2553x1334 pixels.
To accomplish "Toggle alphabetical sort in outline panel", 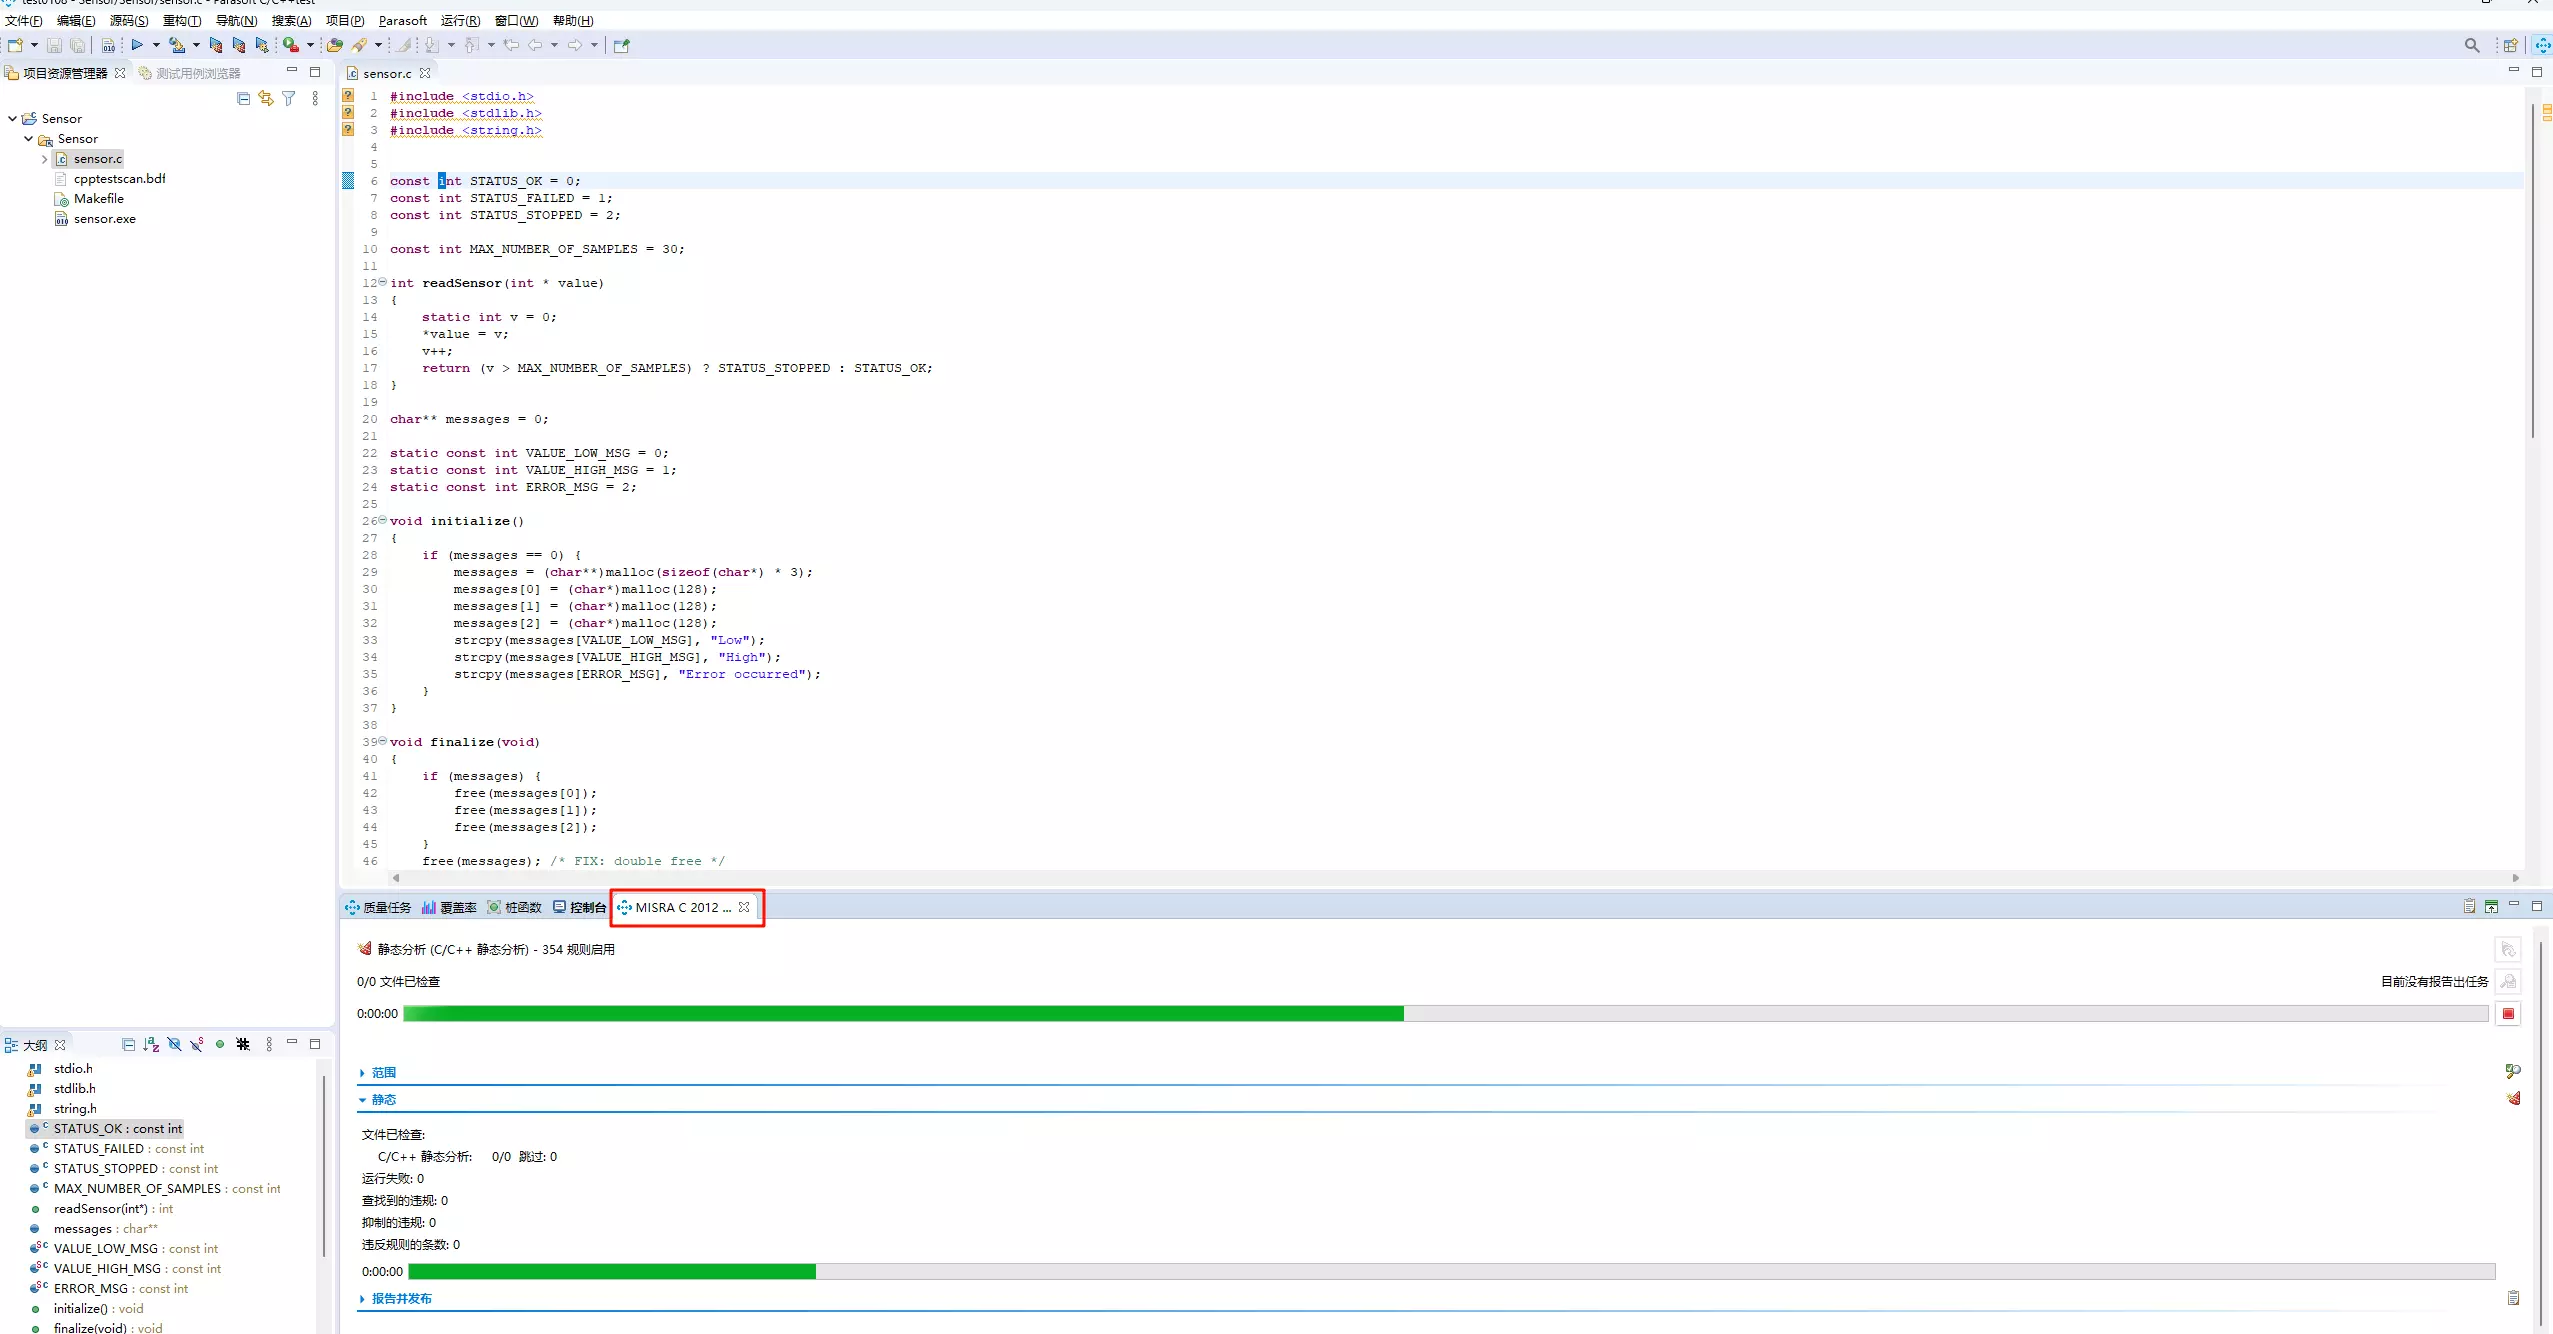I will [x=151, y=1044].
